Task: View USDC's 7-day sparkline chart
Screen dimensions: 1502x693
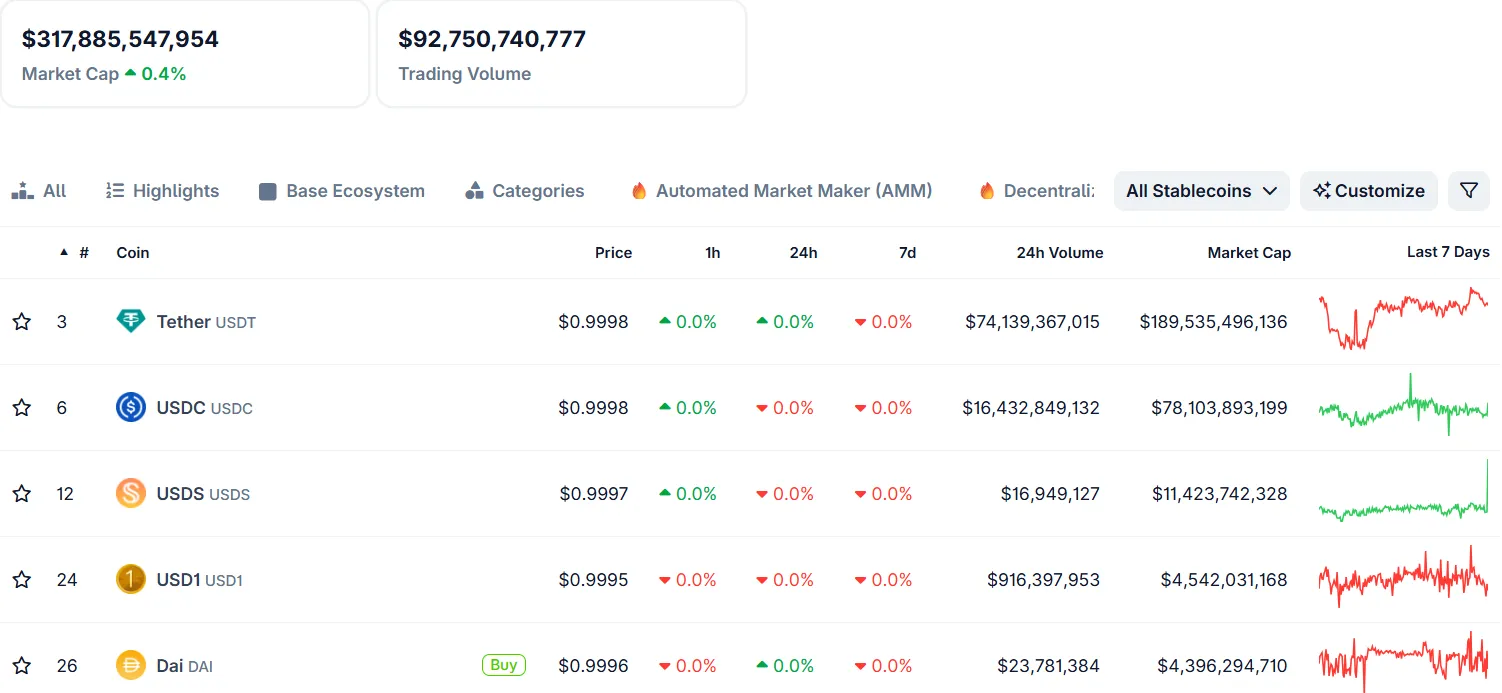Action: coord(1403,405)
